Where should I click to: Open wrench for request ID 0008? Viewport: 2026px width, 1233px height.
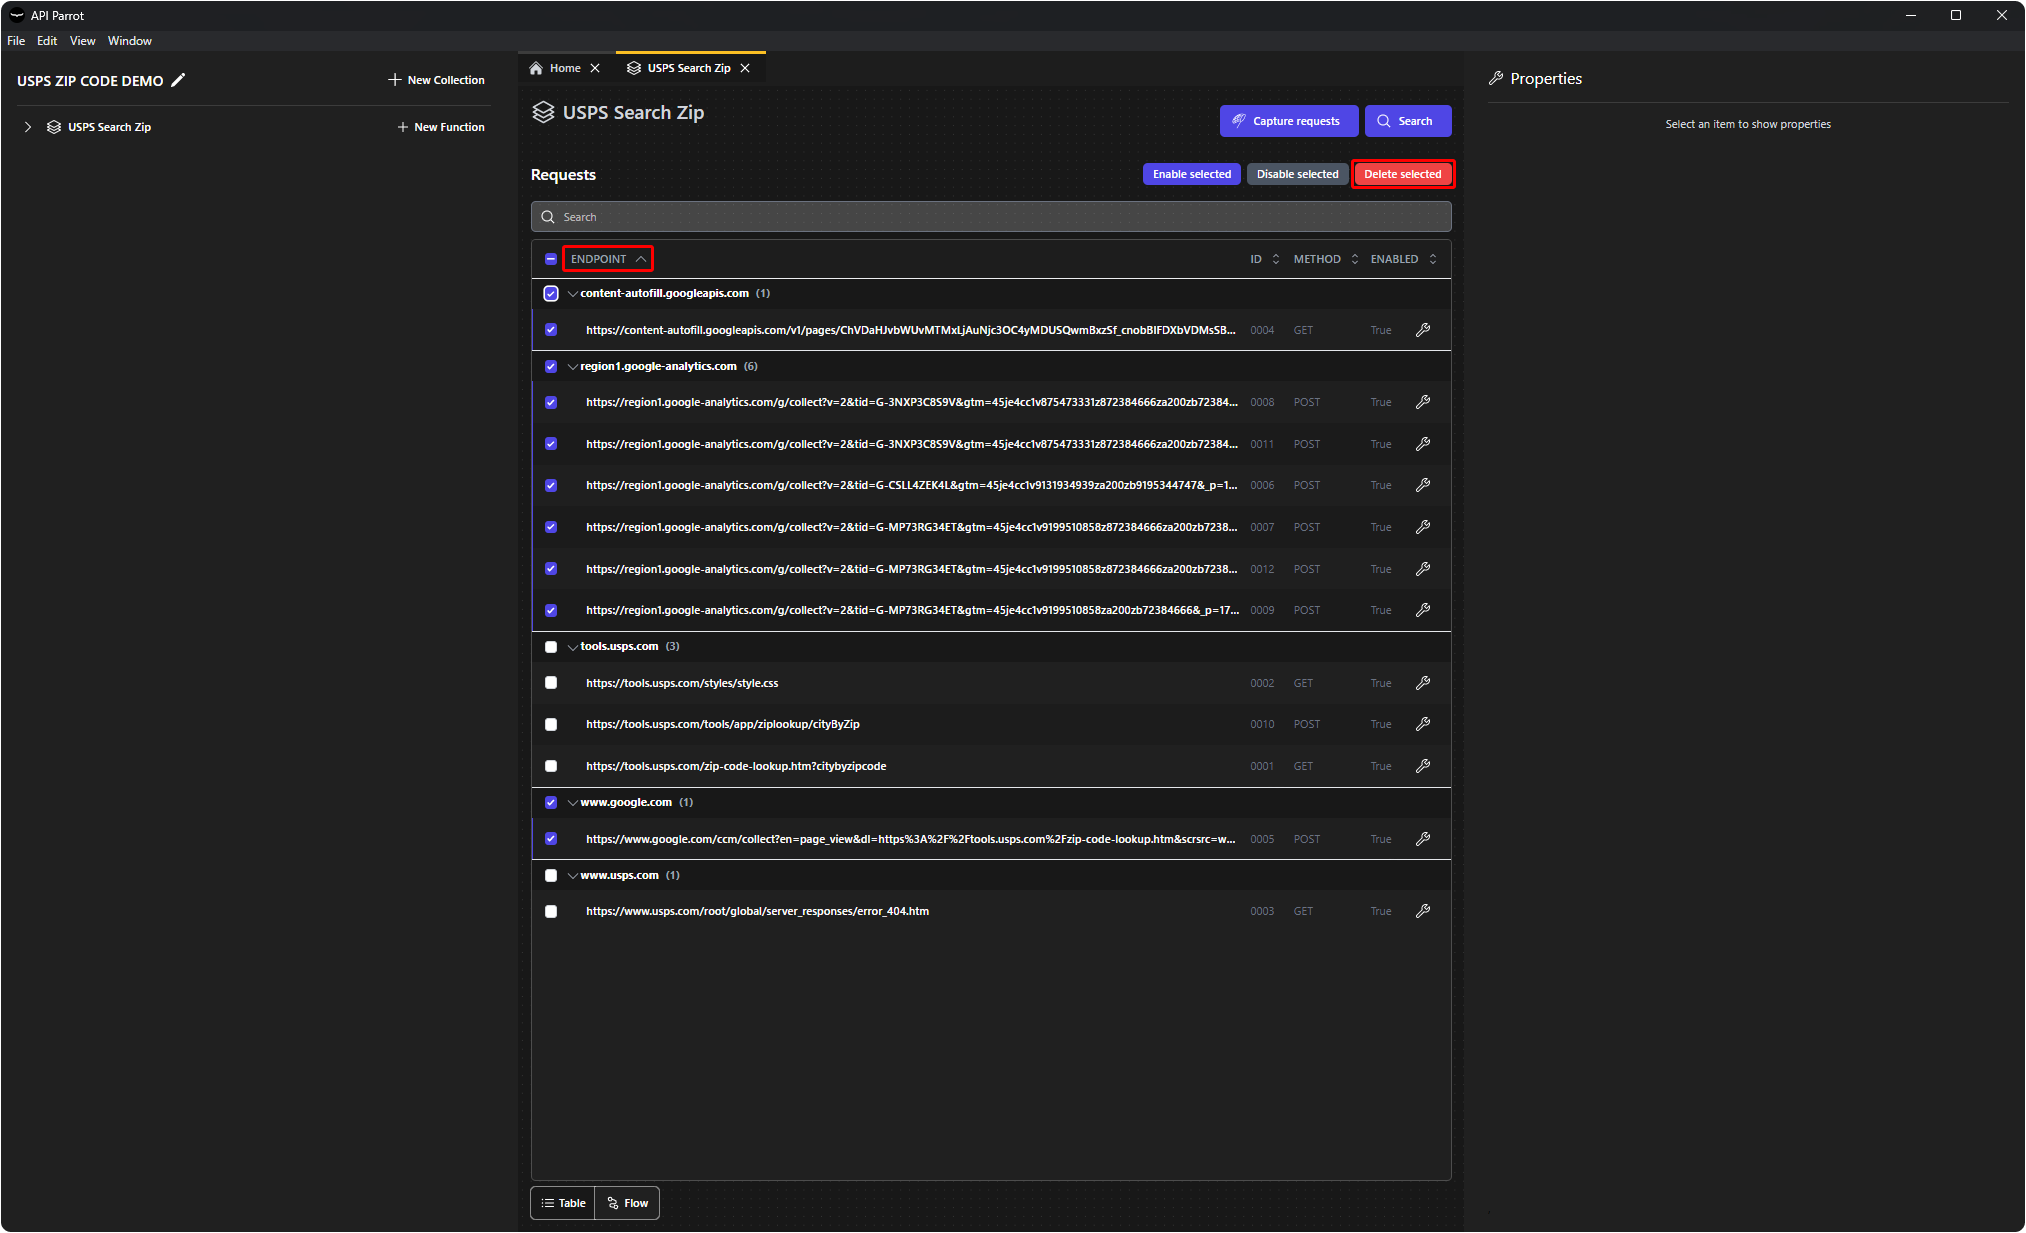[1423, 402]
